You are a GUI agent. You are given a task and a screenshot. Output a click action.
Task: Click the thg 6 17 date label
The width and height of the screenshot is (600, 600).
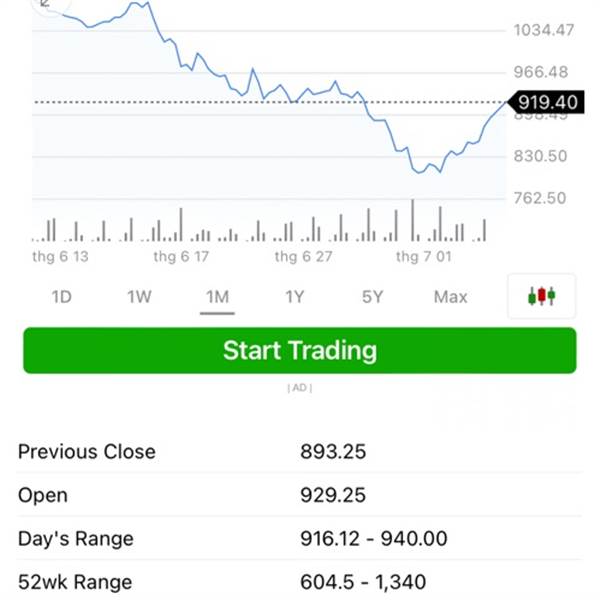coord(181,257)
